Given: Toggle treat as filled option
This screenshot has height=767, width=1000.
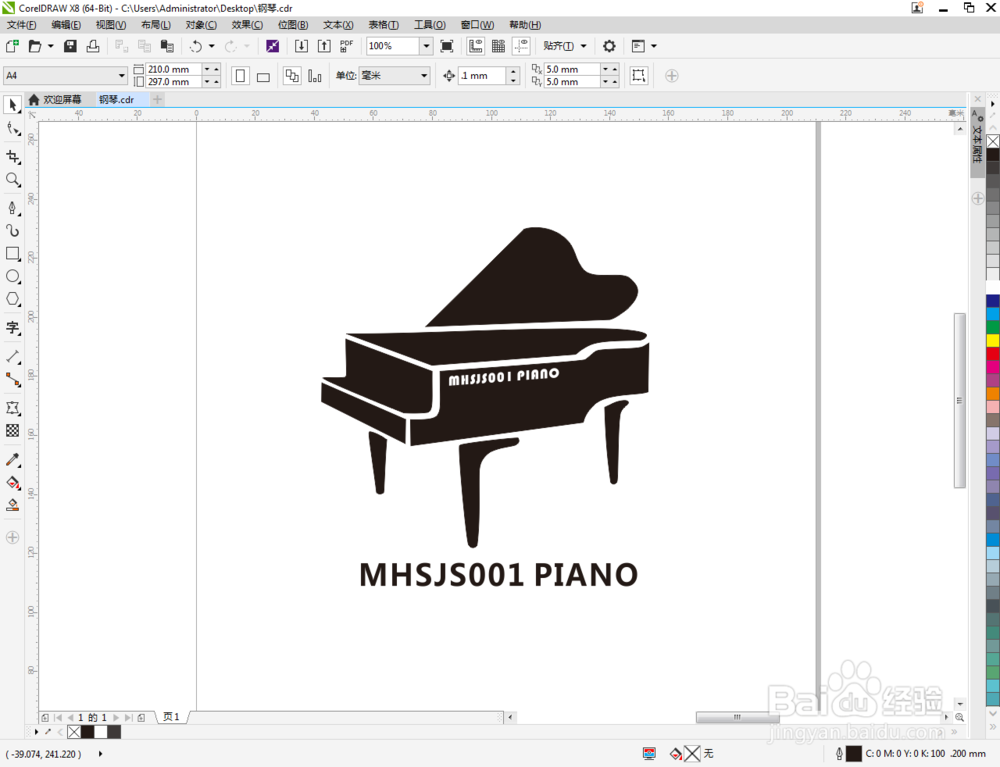Looking at the screenshot, I should pos(638,75).
